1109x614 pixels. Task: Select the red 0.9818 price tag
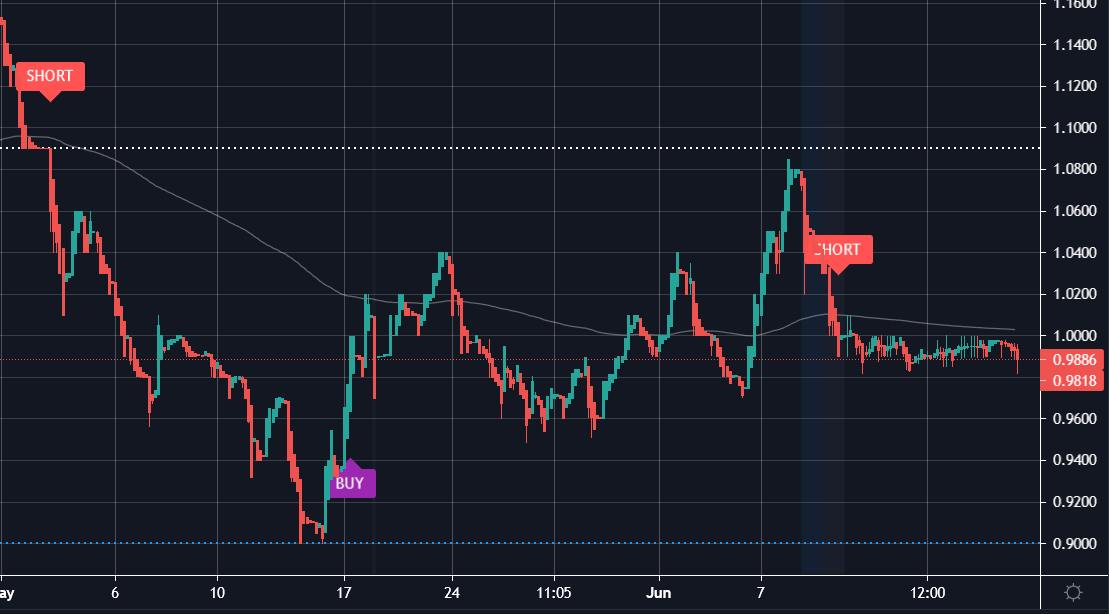(x=1074, y=381)
